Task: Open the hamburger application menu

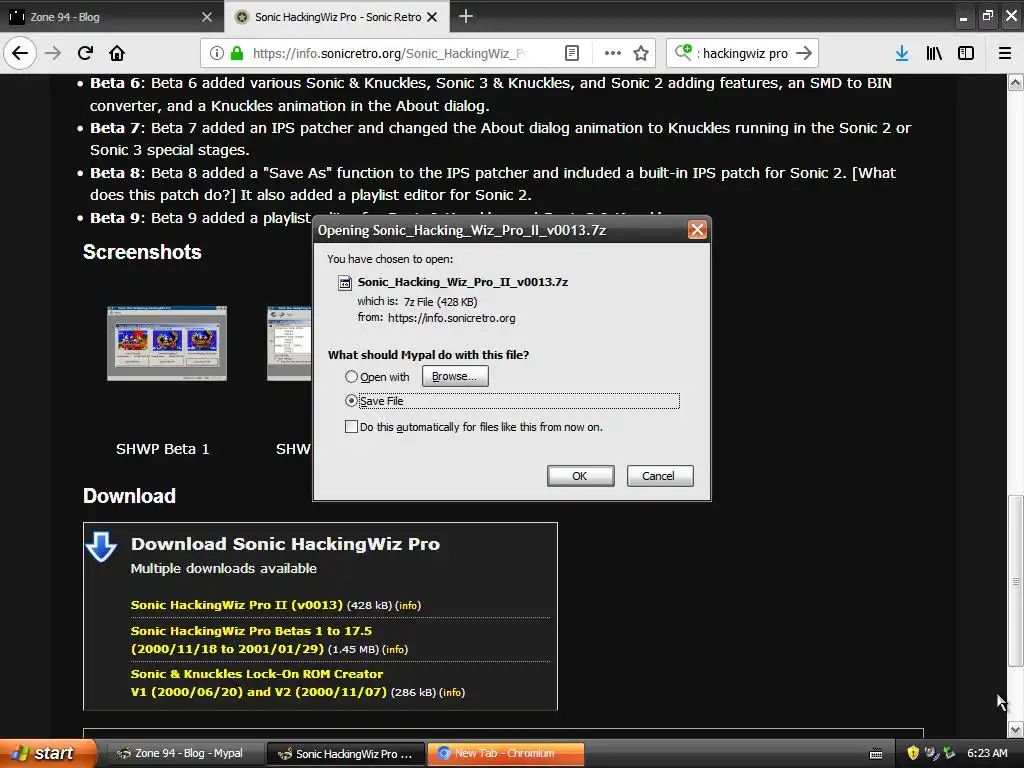Action: coord(1005,53)
